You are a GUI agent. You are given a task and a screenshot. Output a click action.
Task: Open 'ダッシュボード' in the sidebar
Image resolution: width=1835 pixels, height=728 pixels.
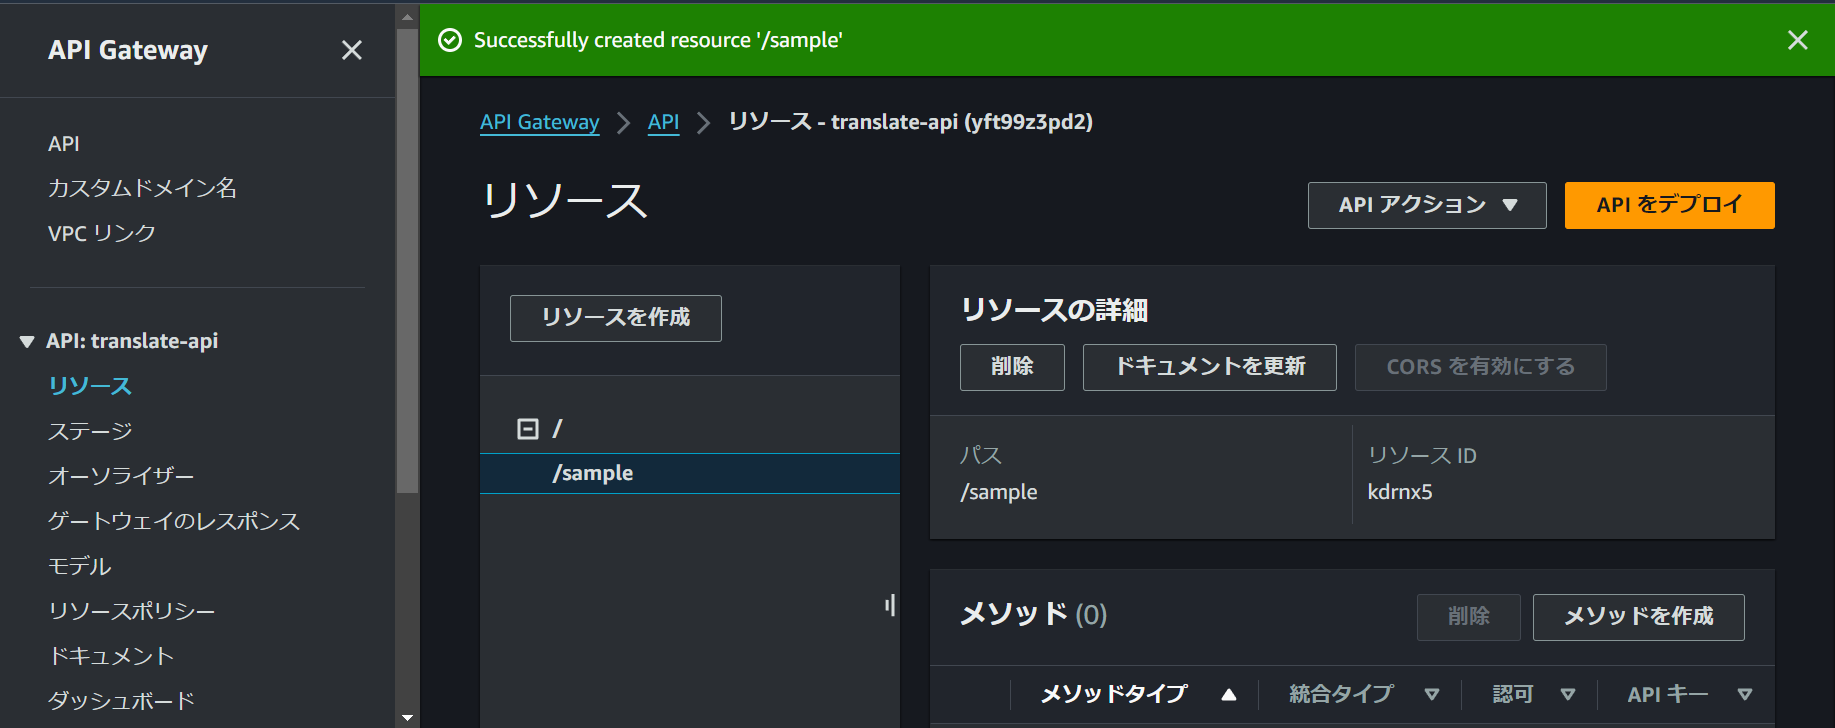coord(122,701)
